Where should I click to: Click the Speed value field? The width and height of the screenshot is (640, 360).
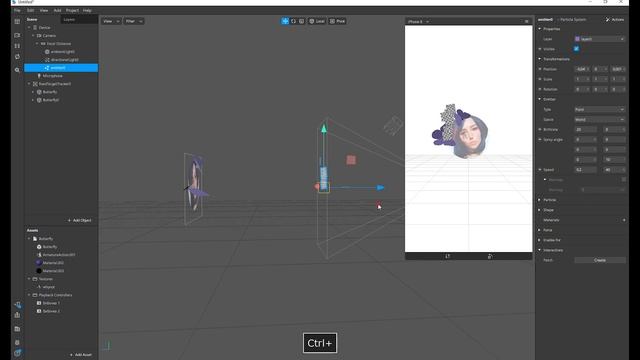[585, 170]
